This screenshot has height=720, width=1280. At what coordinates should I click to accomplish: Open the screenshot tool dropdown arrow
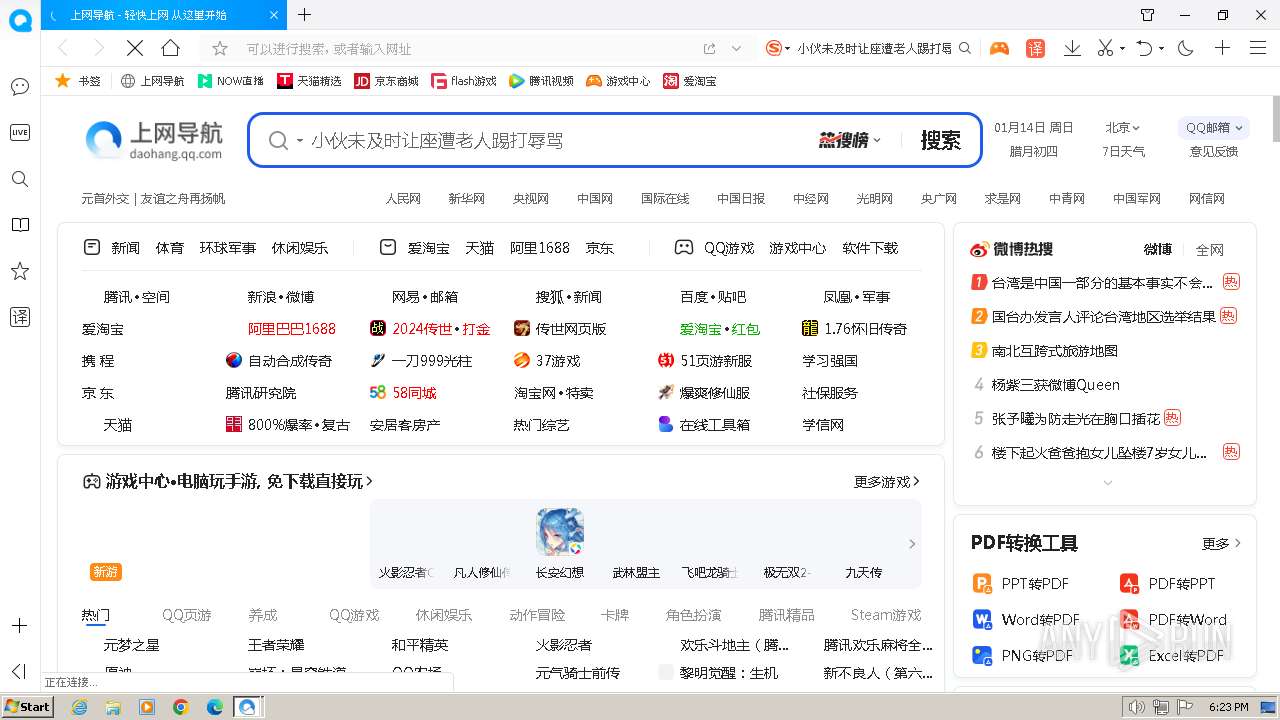[1122, 48]
